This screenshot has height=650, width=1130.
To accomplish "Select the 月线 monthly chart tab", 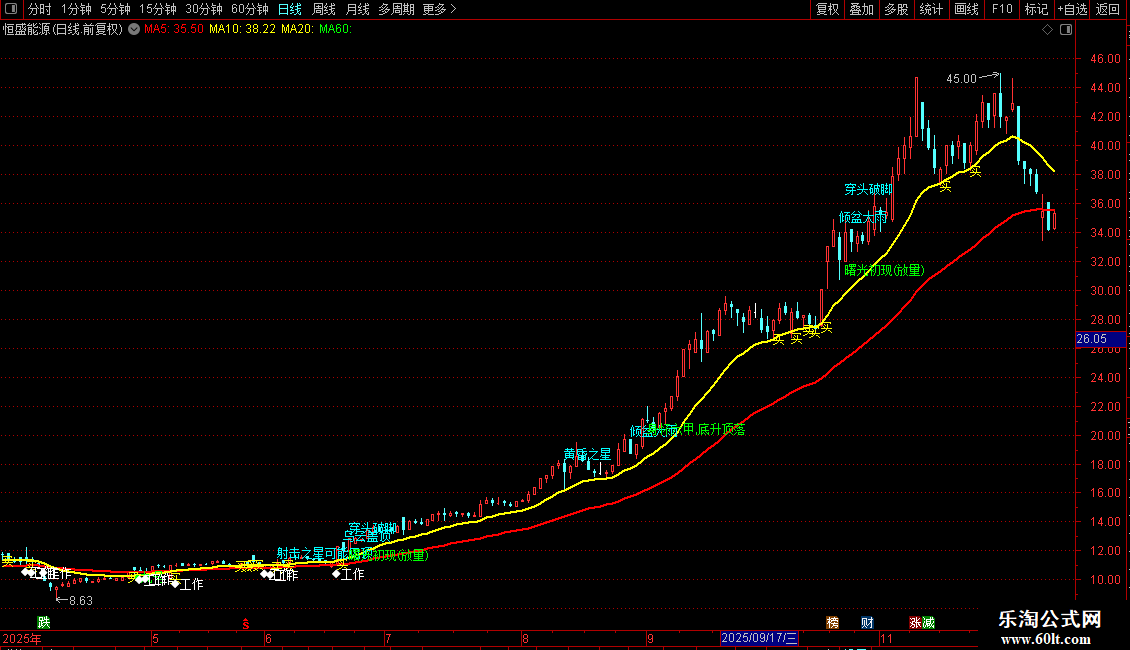I will (357, 9).
